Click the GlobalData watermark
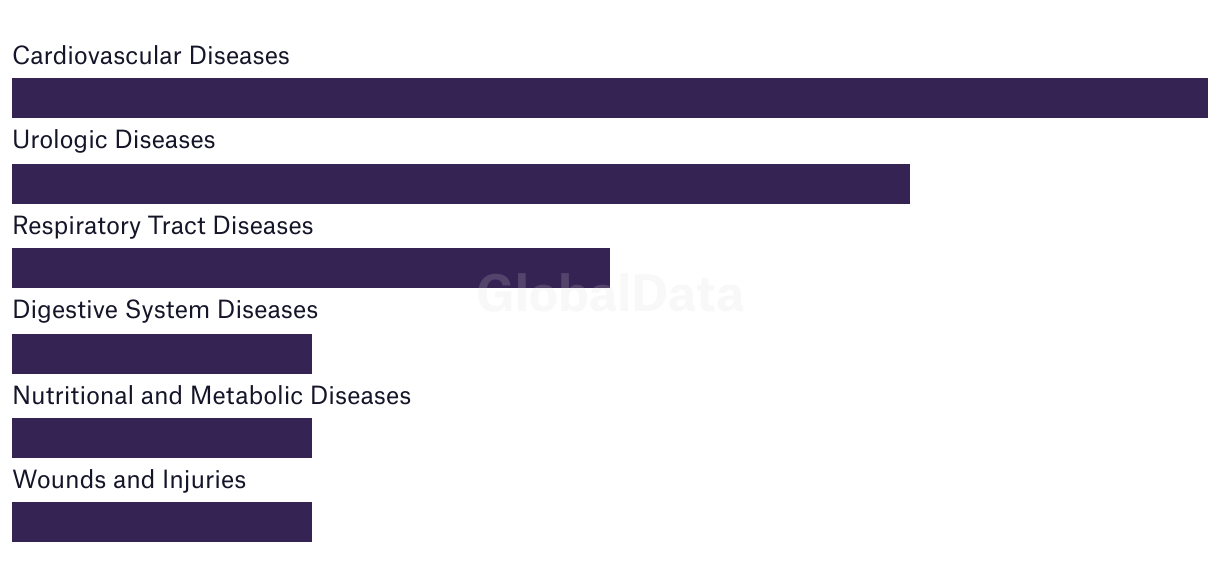This screenshot has width=1220, height=586. (610, 294)
